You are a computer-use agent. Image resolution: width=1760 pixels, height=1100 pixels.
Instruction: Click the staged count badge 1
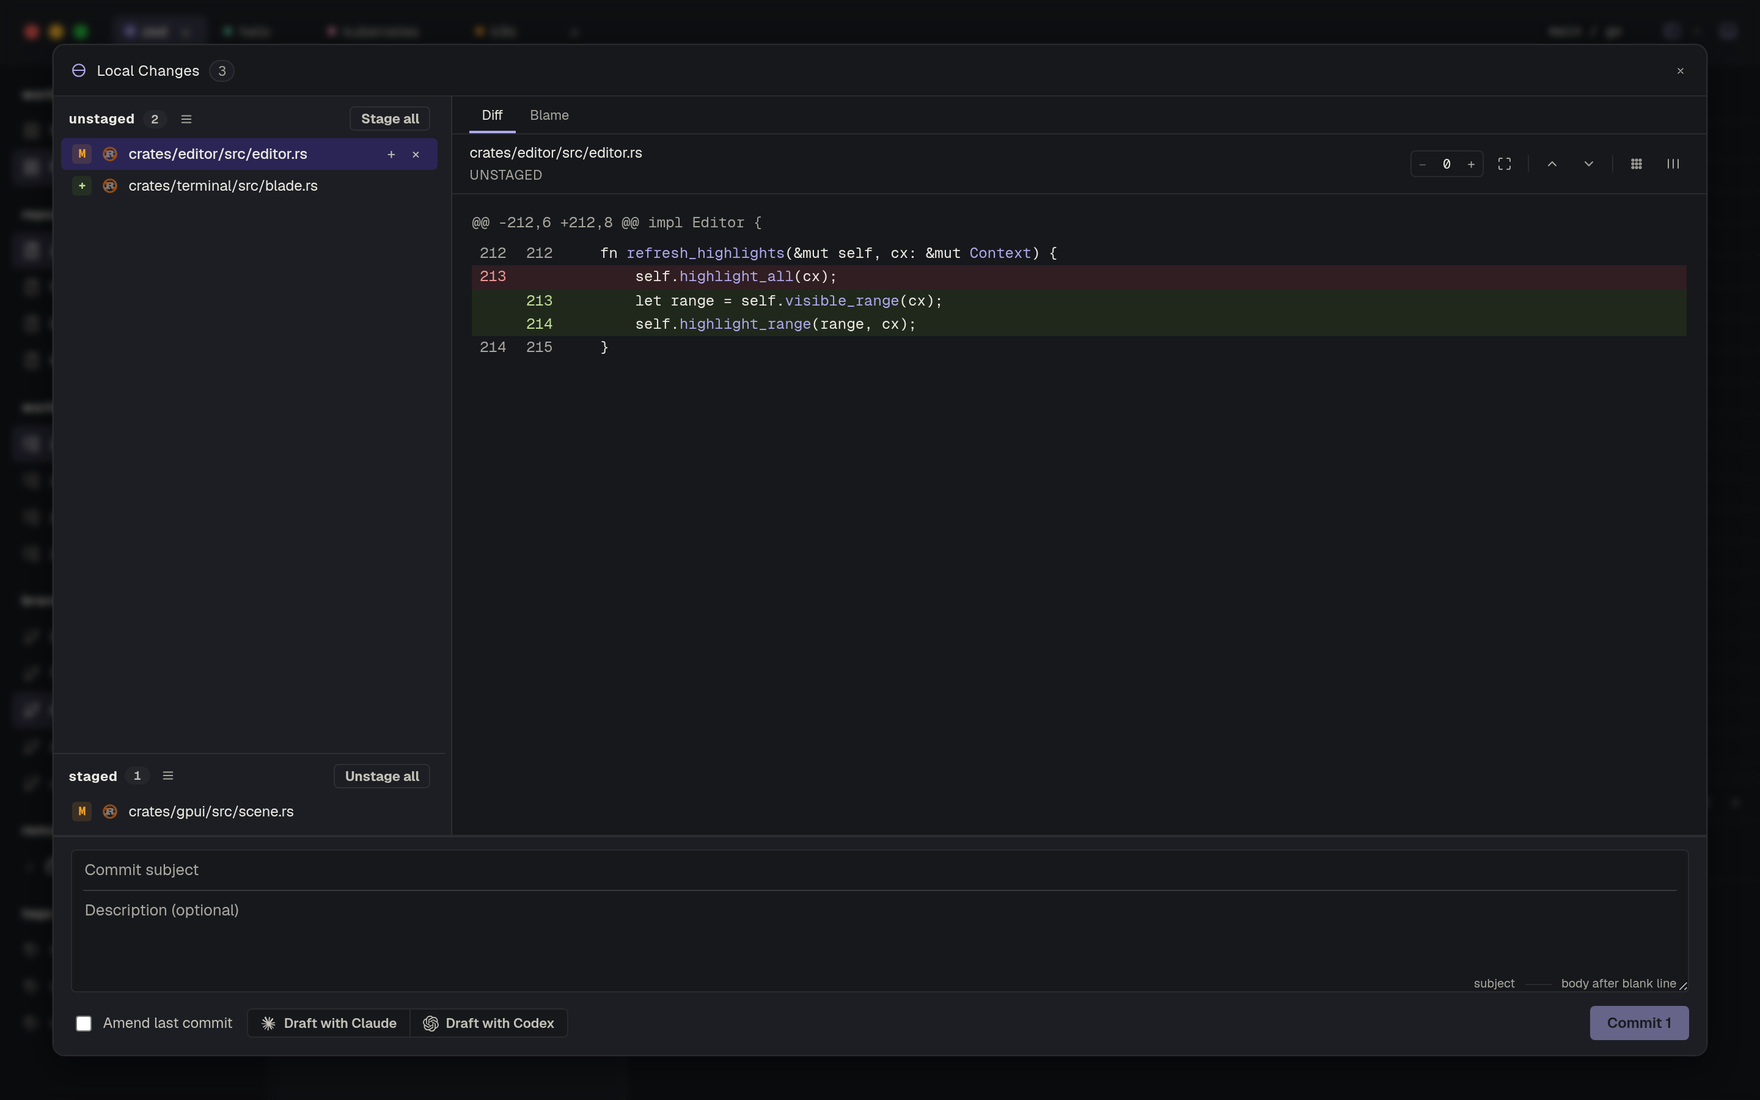tap(137, 776)
